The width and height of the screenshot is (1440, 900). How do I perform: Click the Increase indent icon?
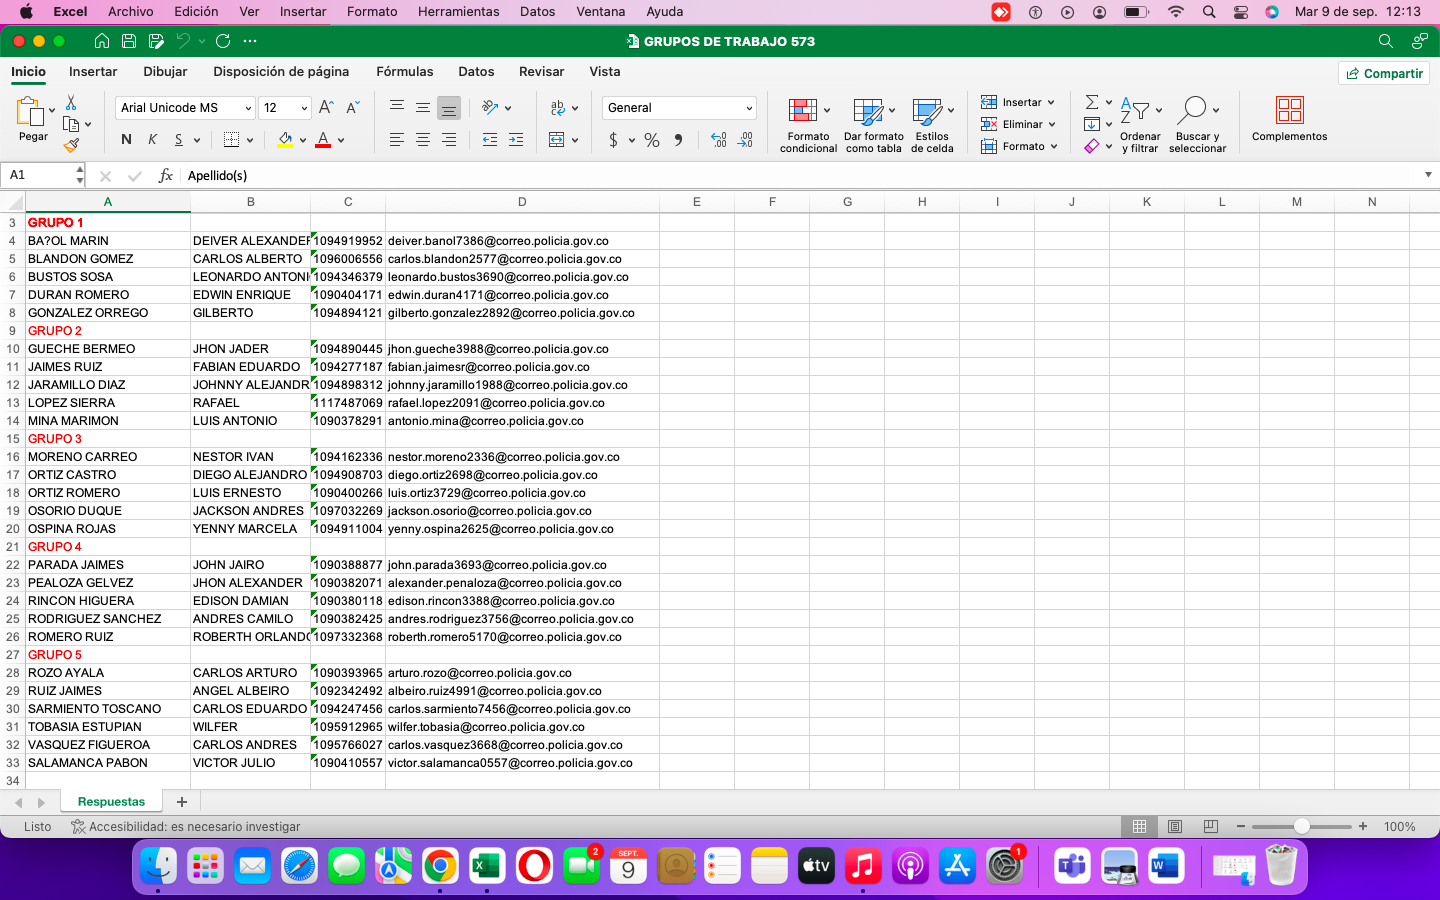coord(516,140)
